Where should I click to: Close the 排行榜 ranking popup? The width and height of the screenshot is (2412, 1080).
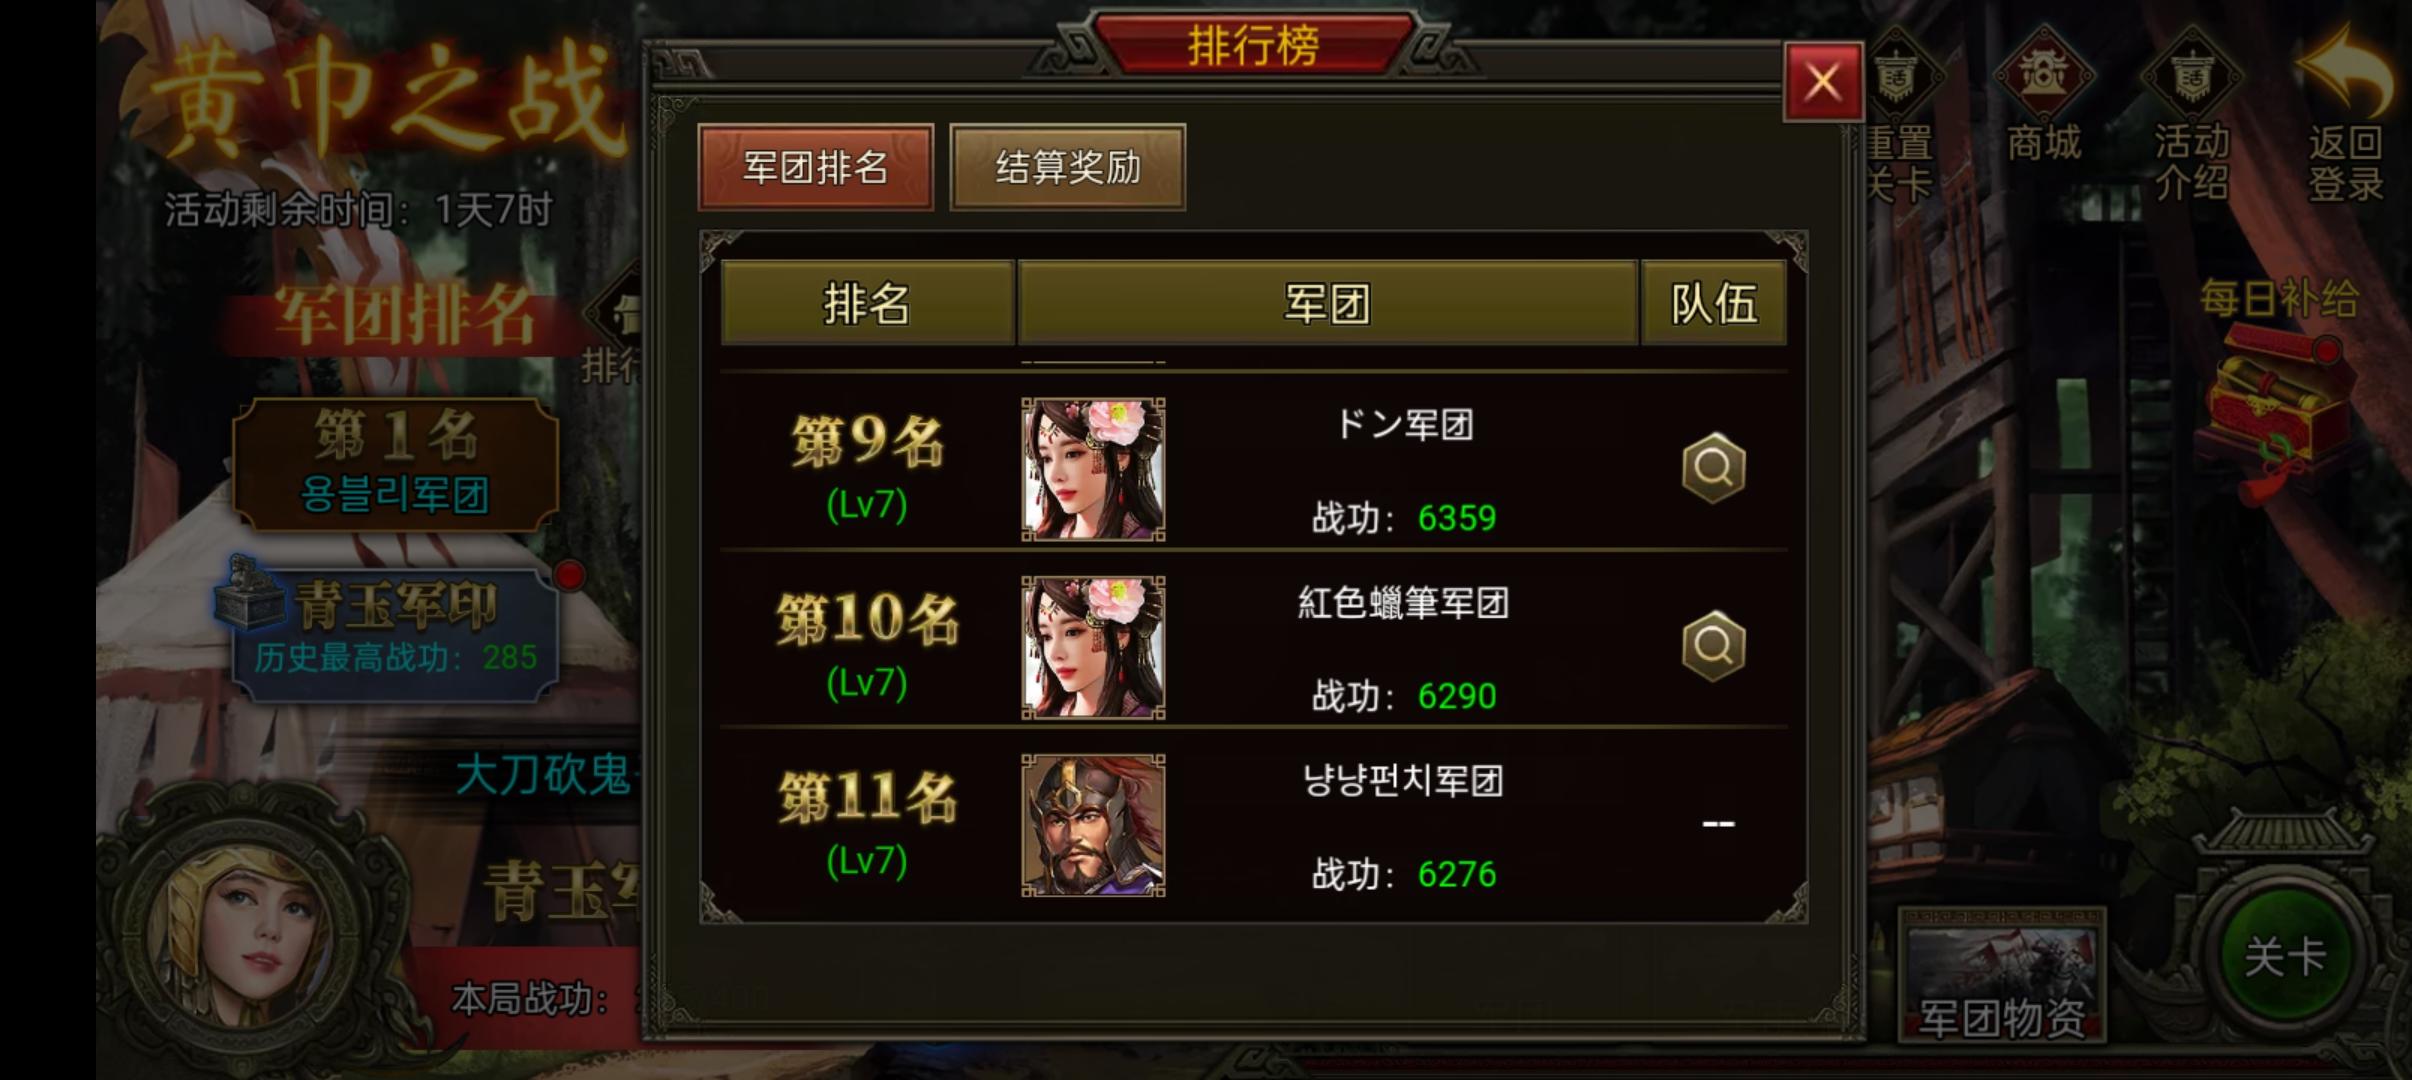point(1823,82)
